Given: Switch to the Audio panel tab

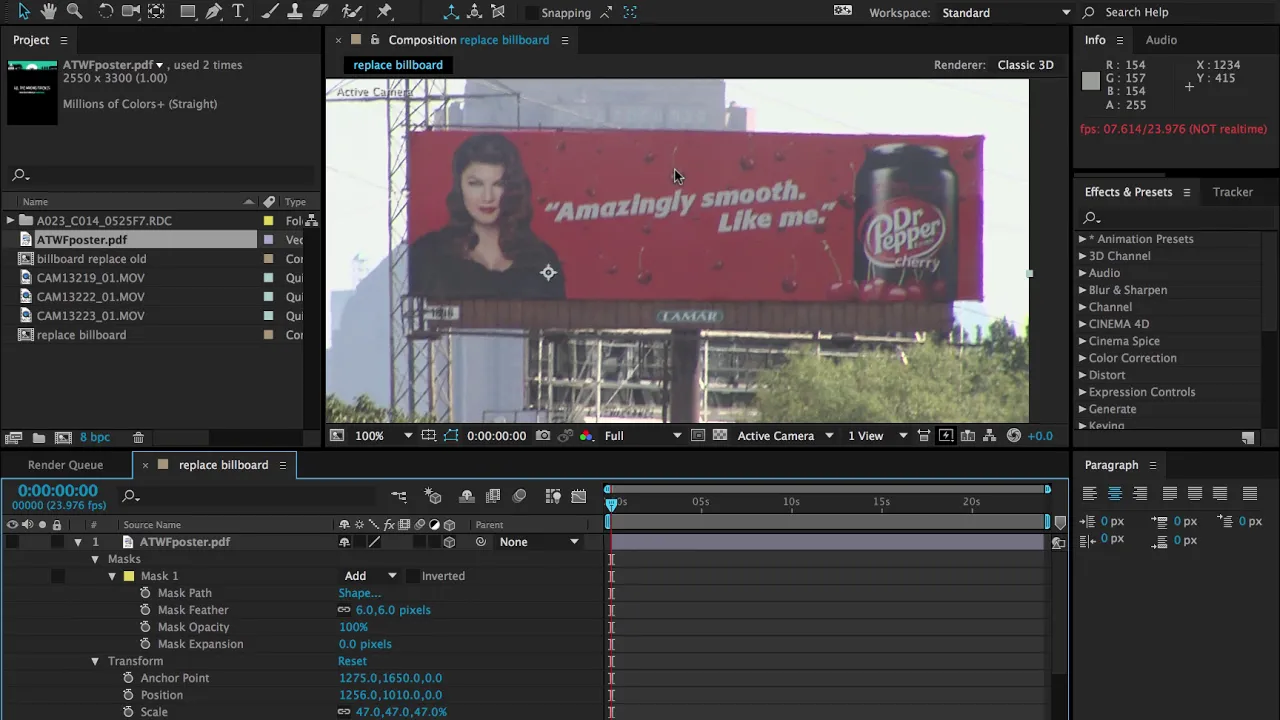Looking at the screenshot, I should 1161,40.
